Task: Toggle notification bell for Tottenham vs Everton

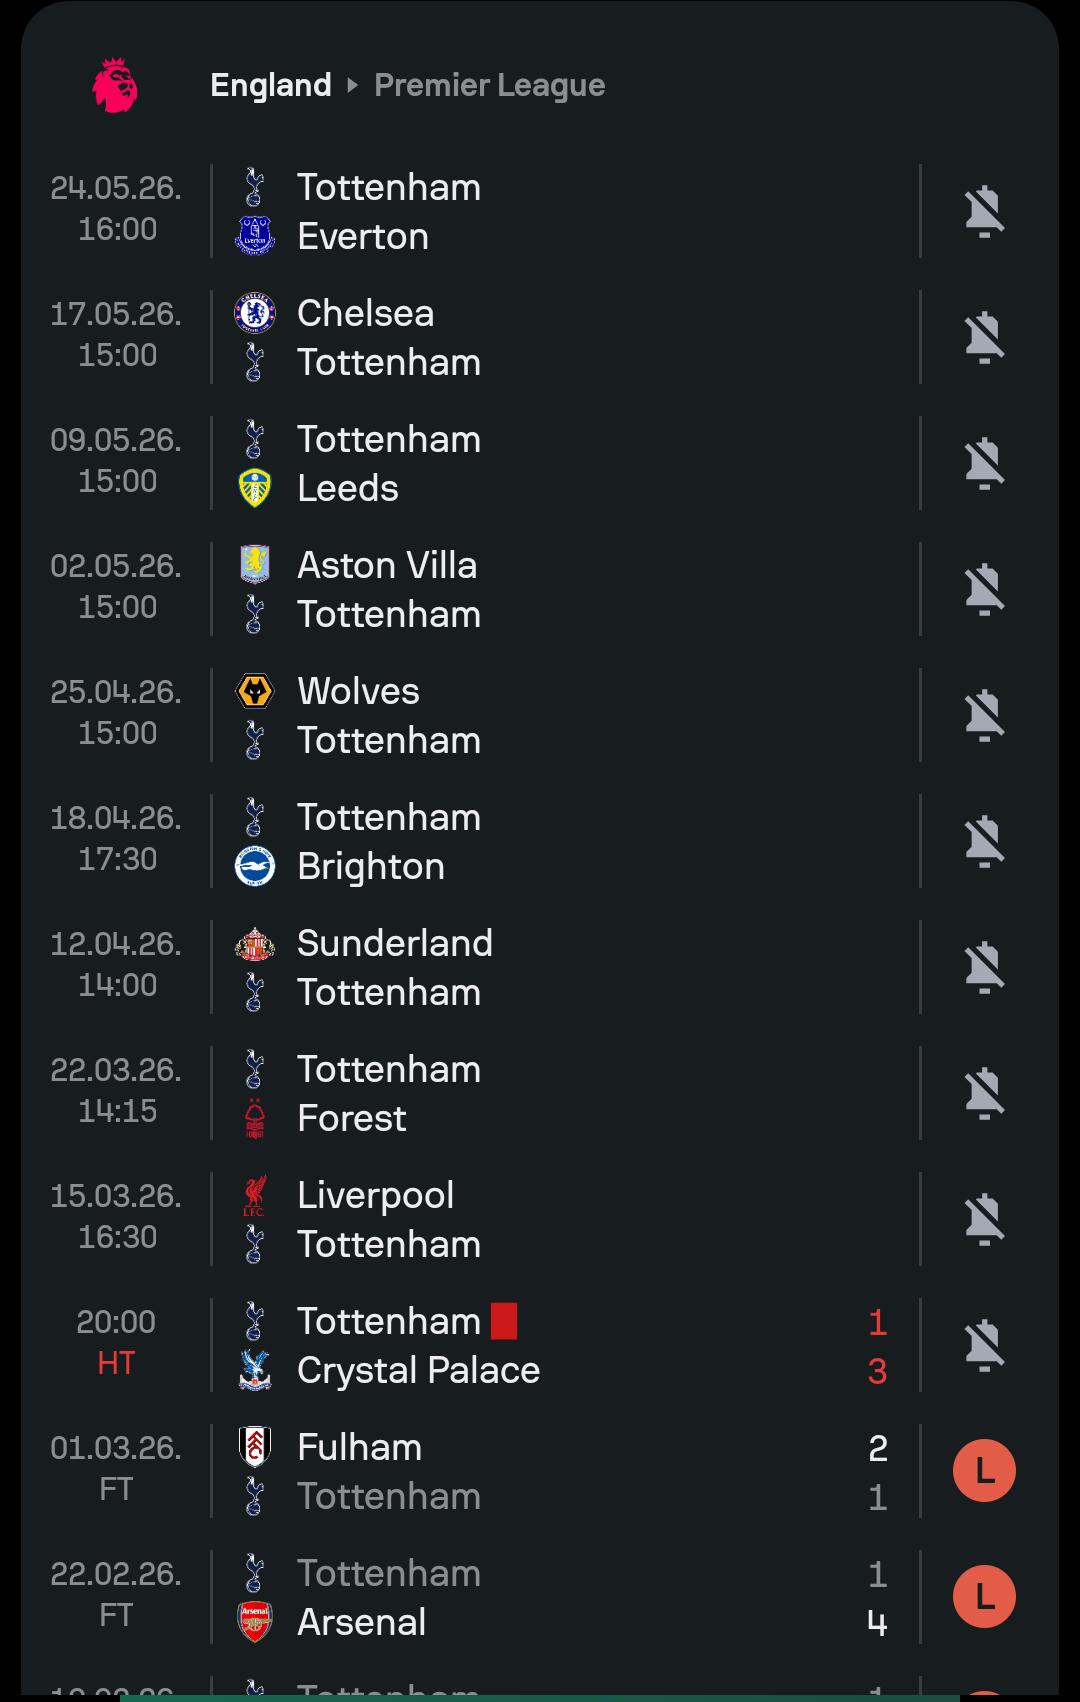Action: click(x=984, y=211)
